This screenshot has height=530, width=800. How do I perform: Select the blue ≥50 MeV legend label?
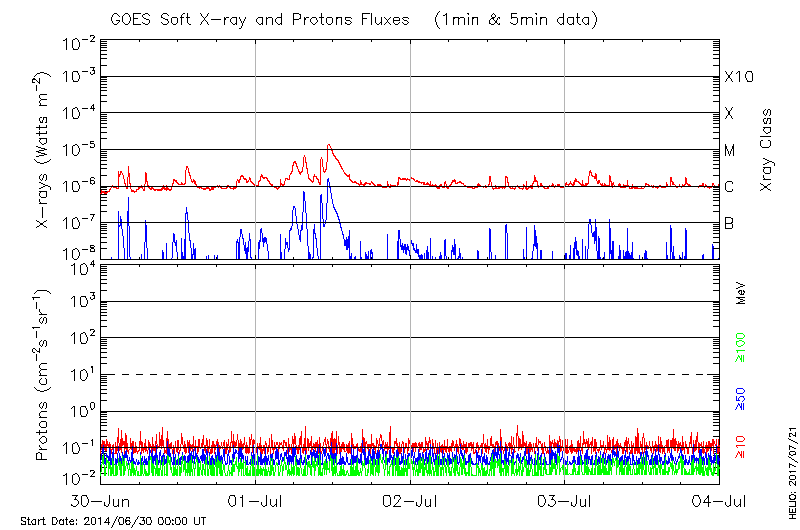point(741,399)
